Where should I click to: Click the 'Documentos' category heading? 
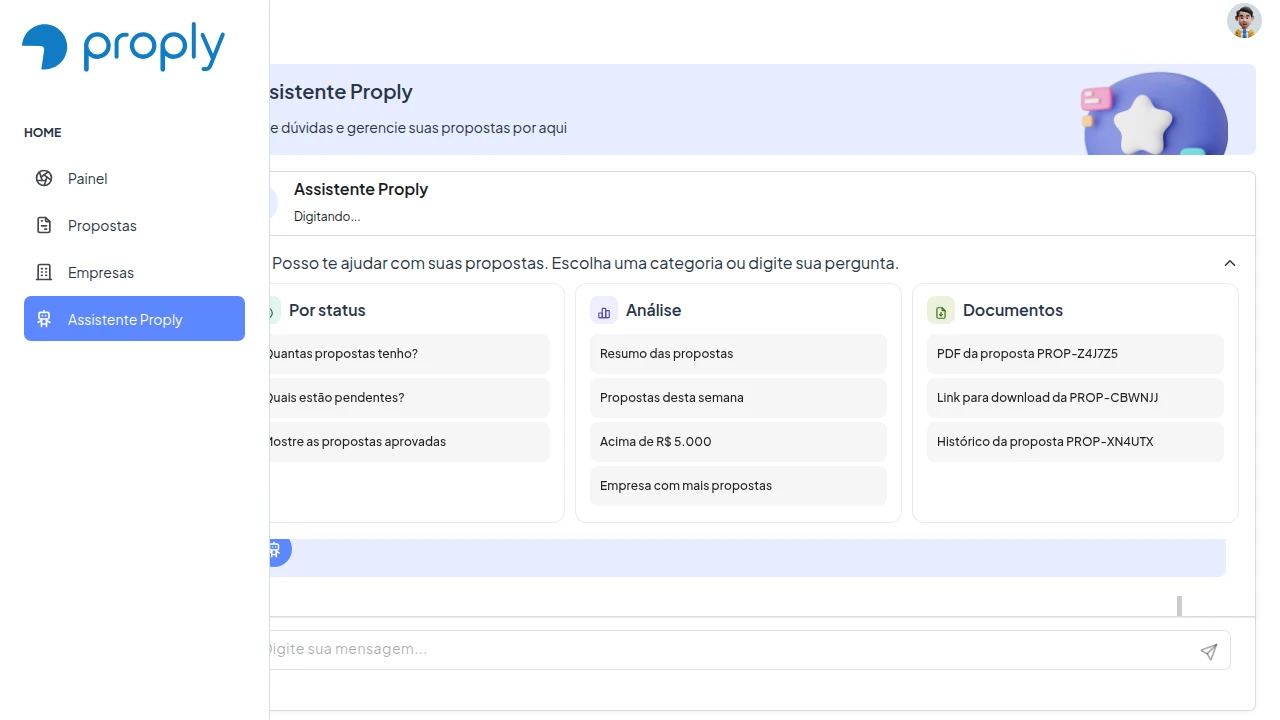coord(1013,310)
